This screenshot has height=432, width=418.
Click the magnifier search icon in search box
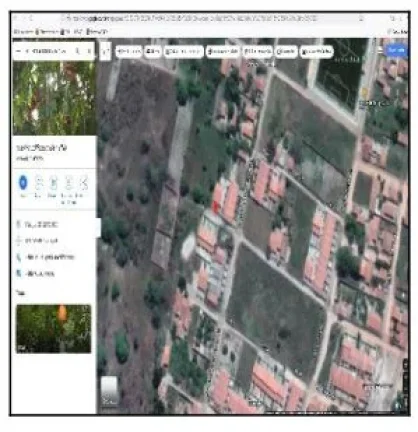tap(77, 51)
